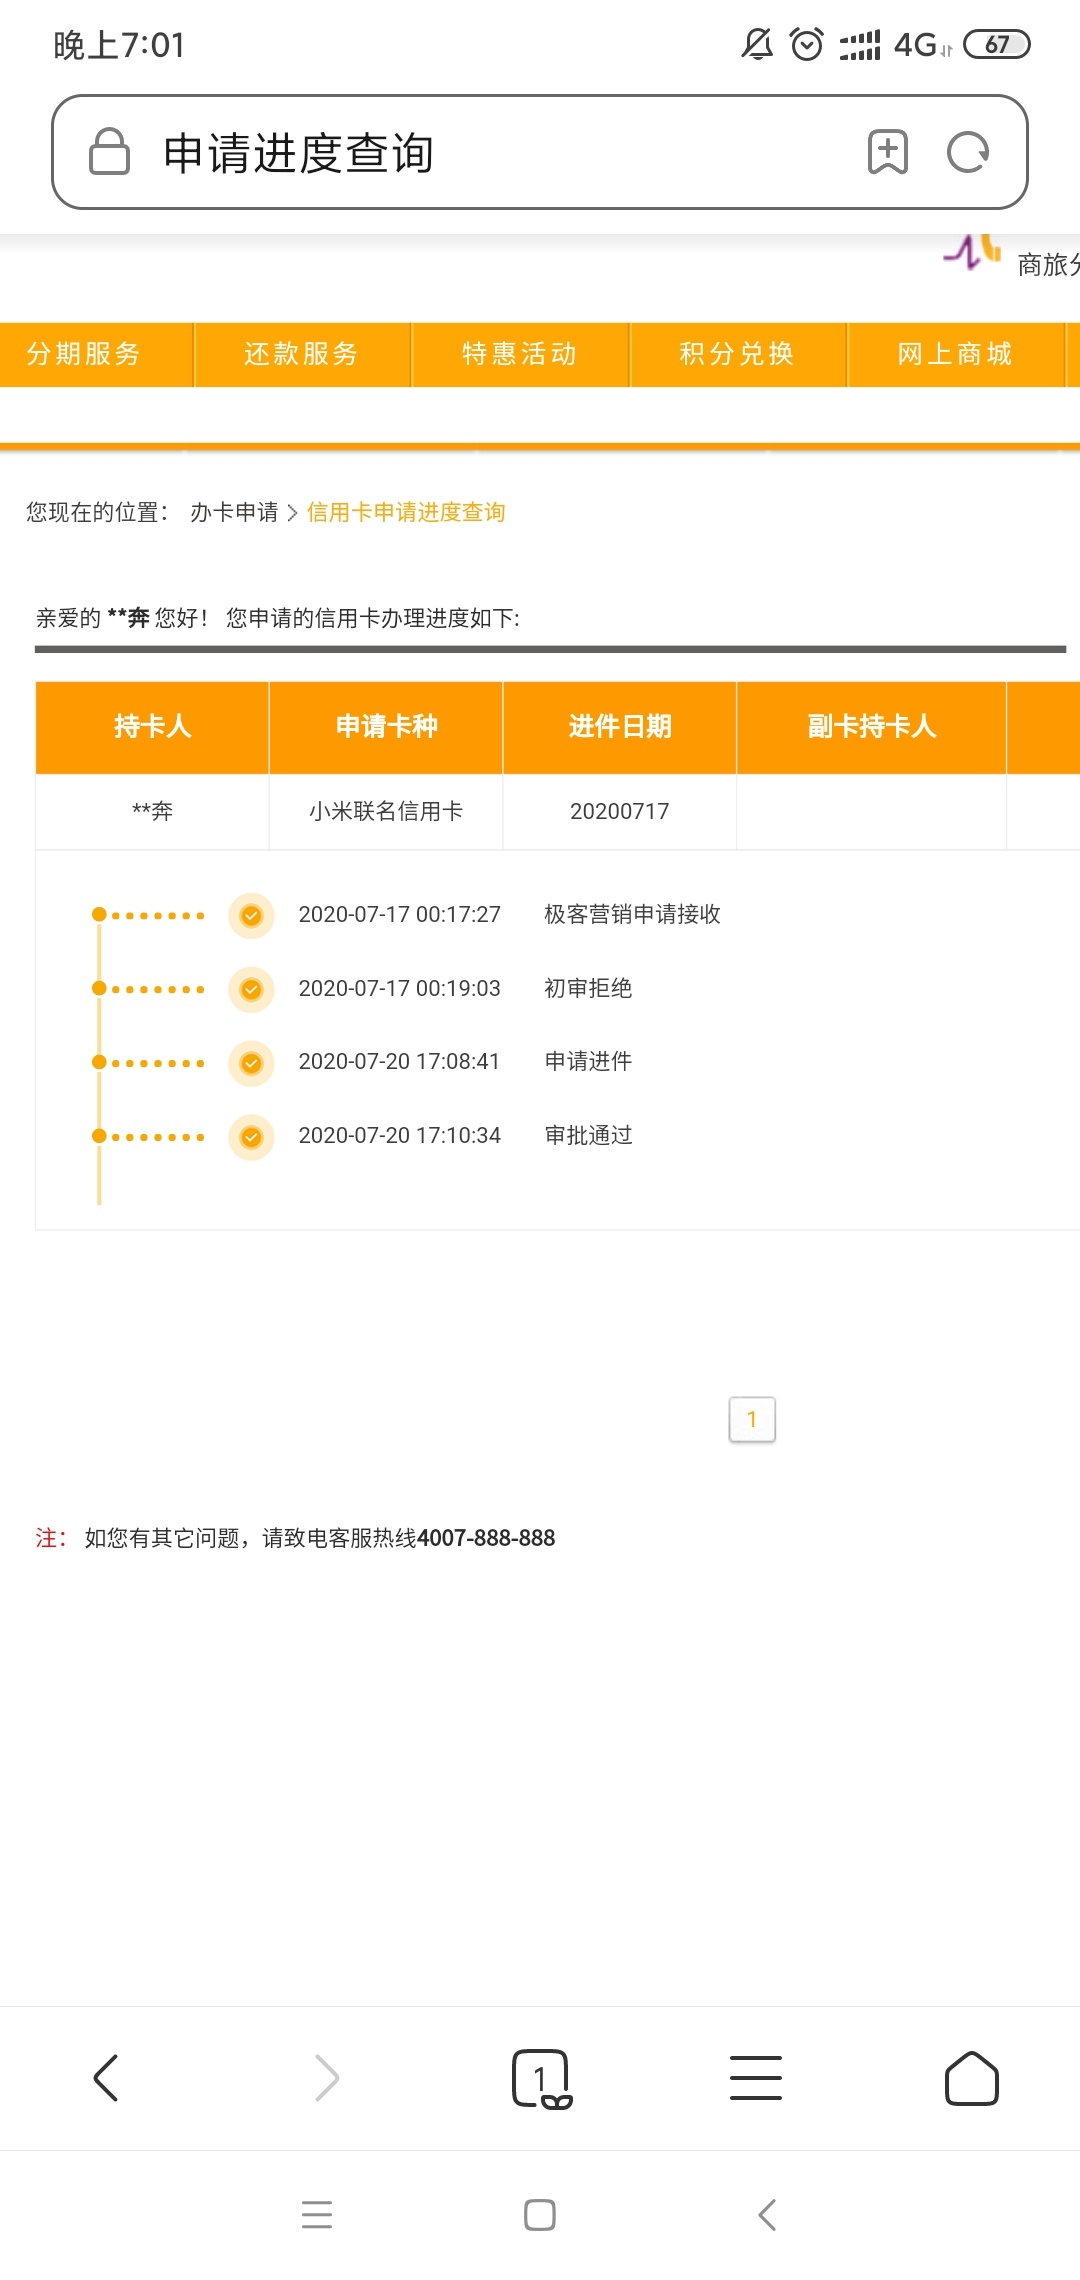Tap the Android home square button
The width and height of the screenshot is (1080, 2280).
(540, 2214)
